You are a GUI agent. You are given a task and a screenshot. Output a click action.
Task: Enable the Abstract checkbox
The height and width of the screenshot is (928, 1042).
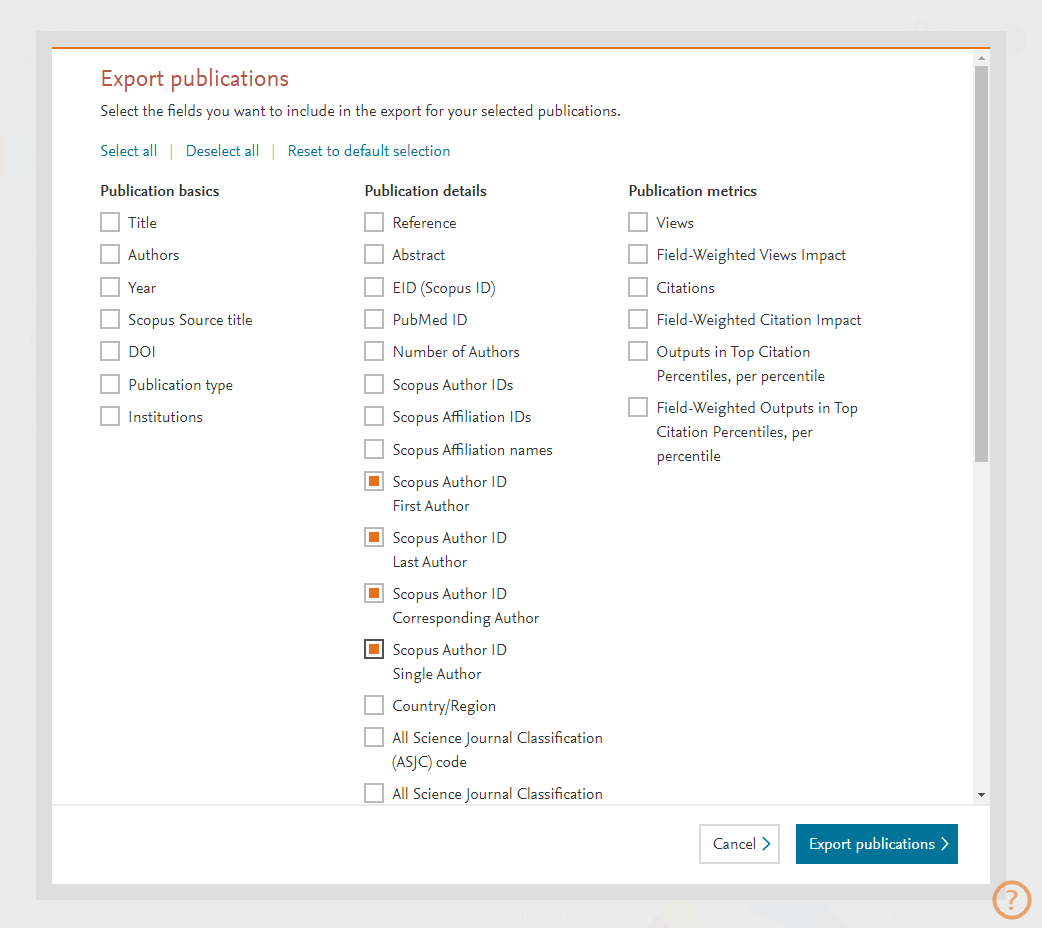pos(374,254)
